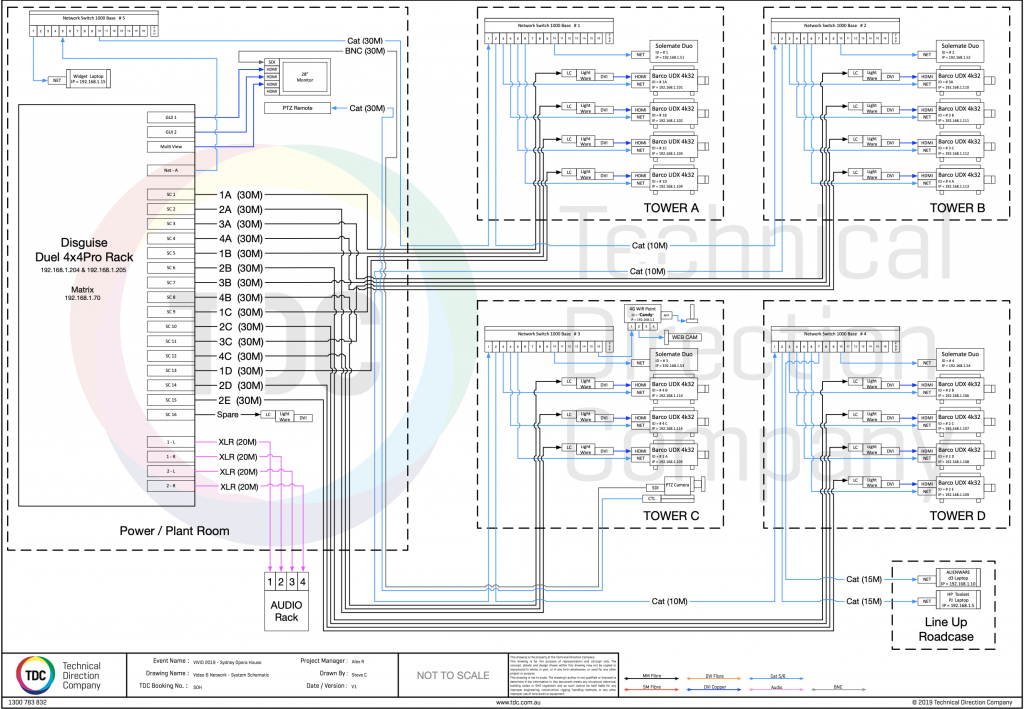Click the Multi View port

pos(171,147)
